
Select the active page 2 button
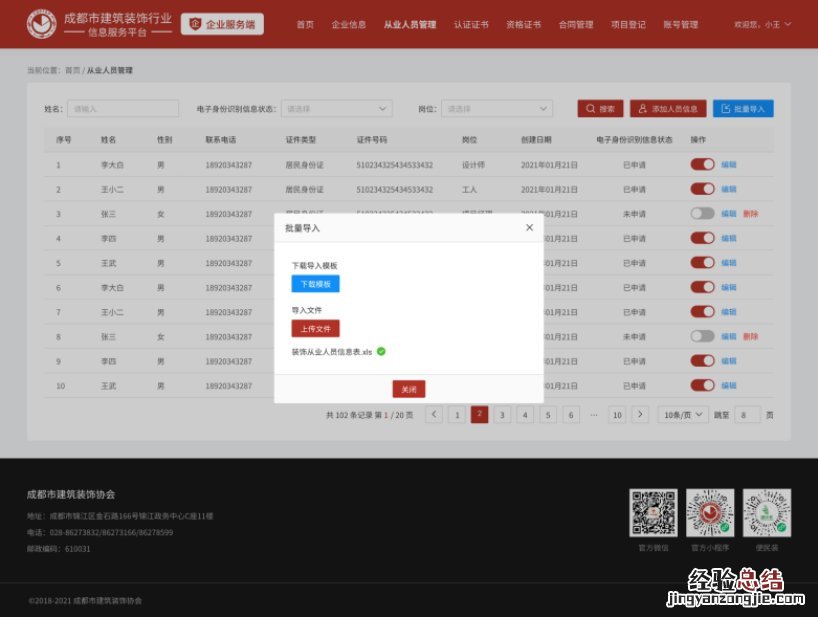click(479, 414)
